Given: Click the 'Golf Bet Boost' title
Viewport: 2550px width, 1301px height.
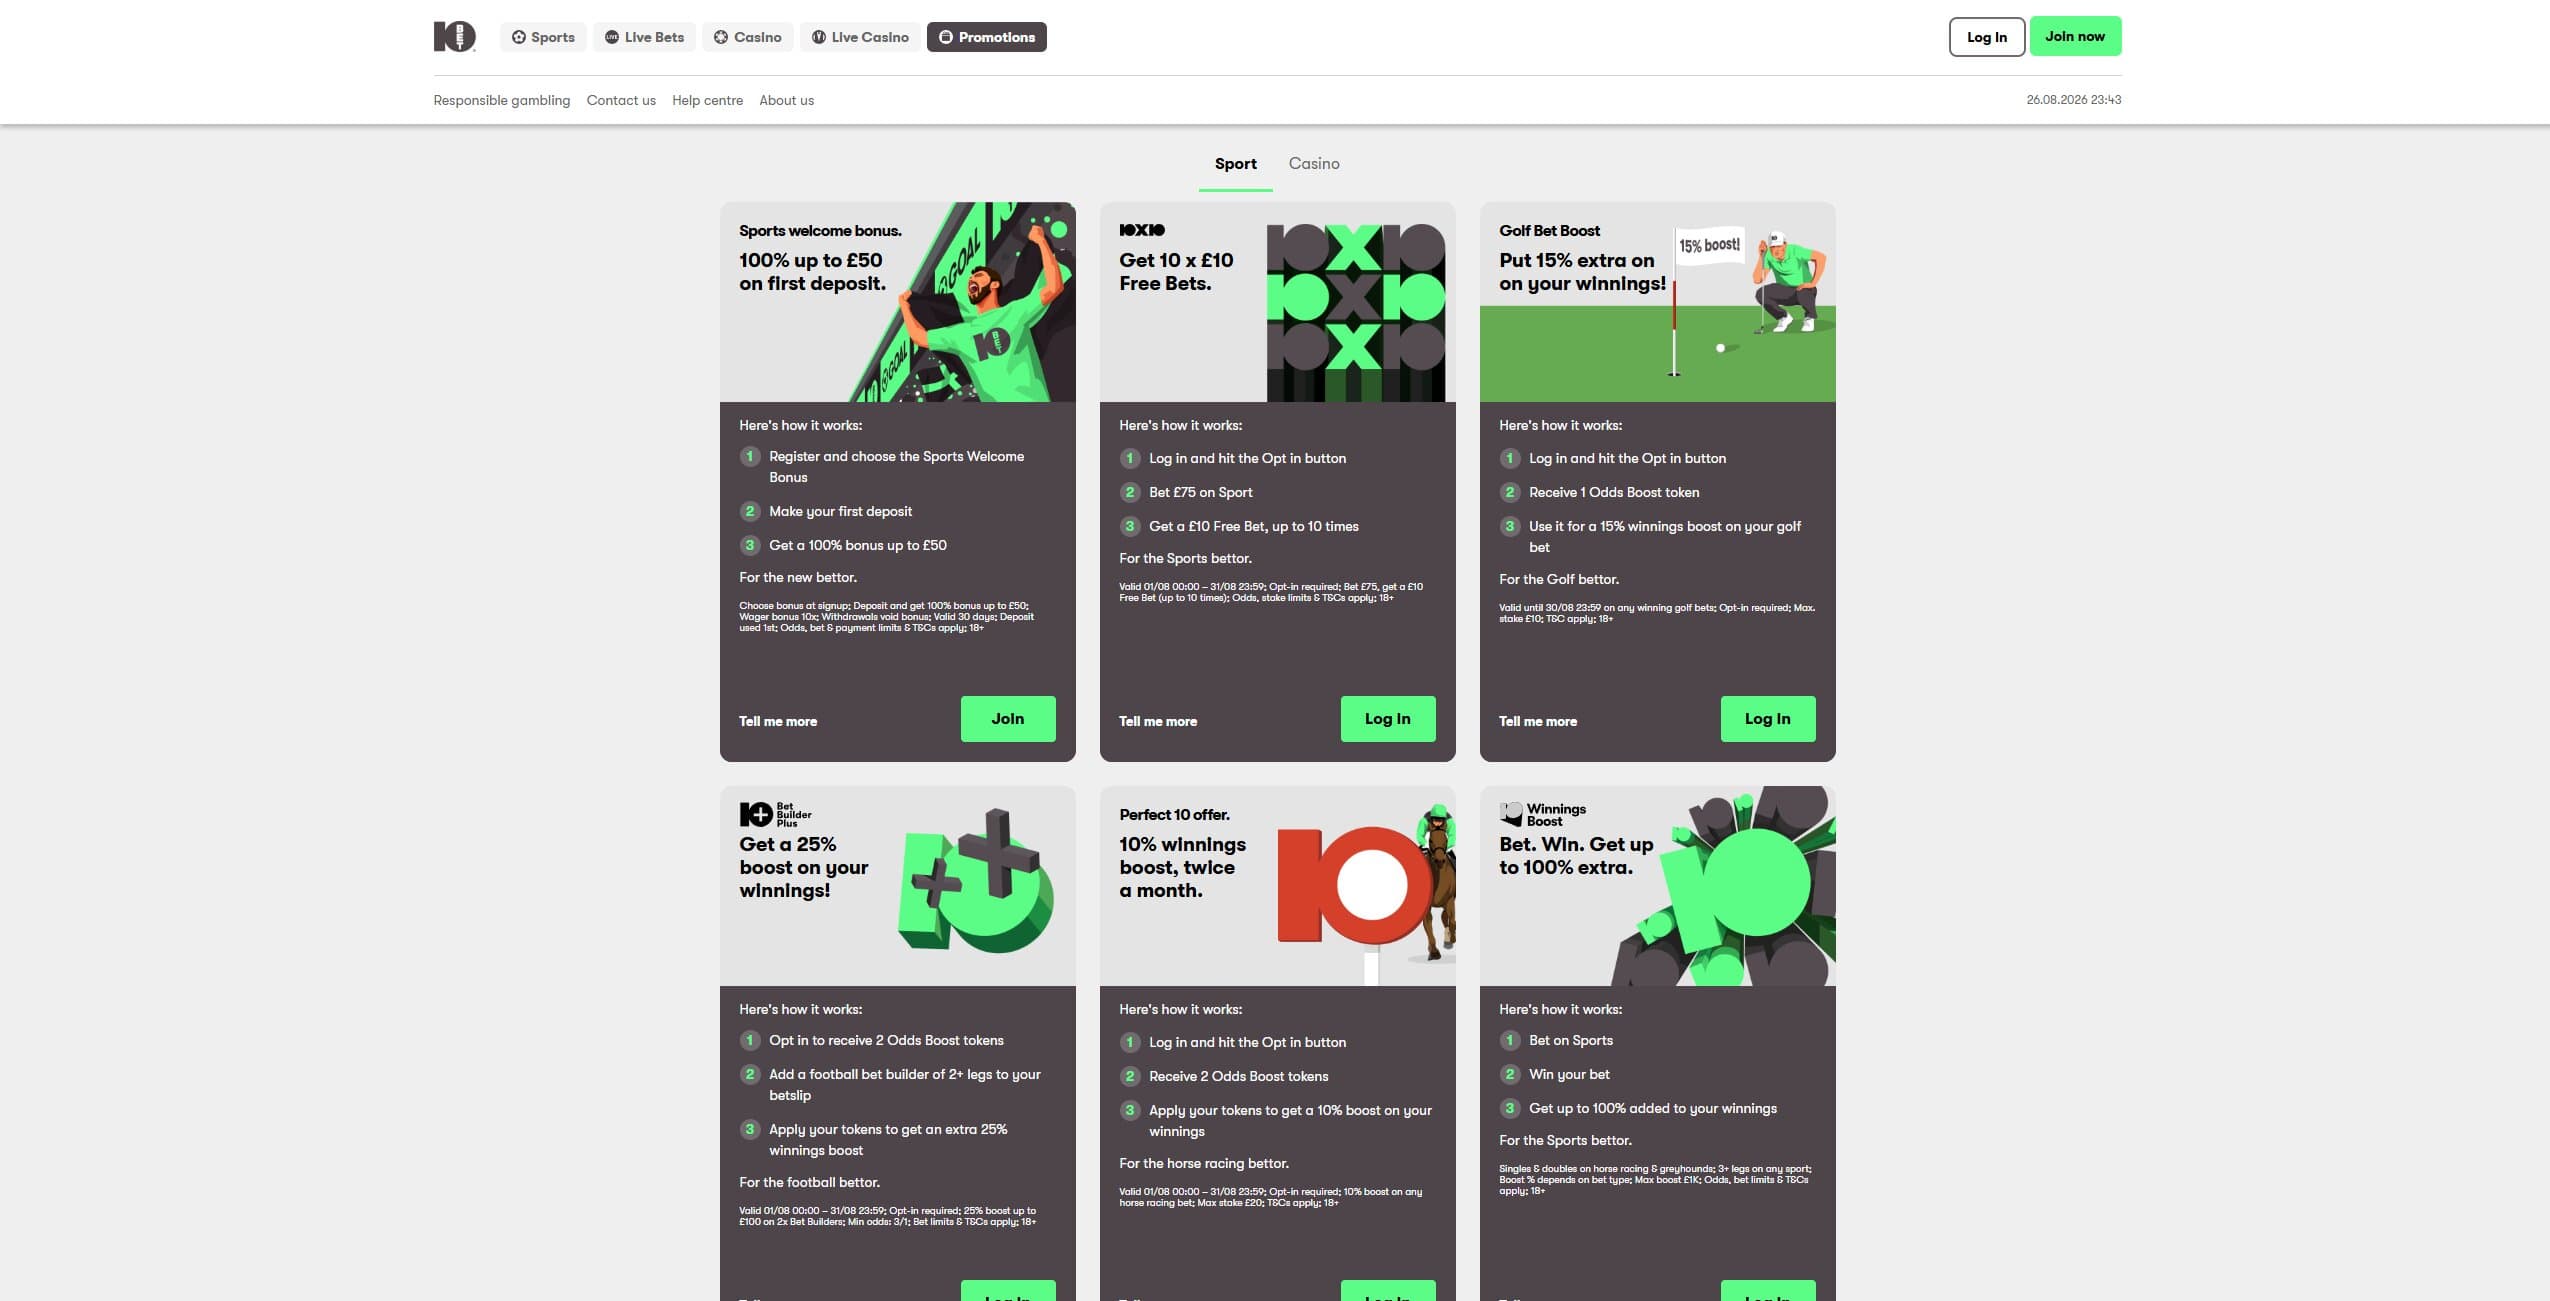Looking at the screenshot, I should [1549, 231].
